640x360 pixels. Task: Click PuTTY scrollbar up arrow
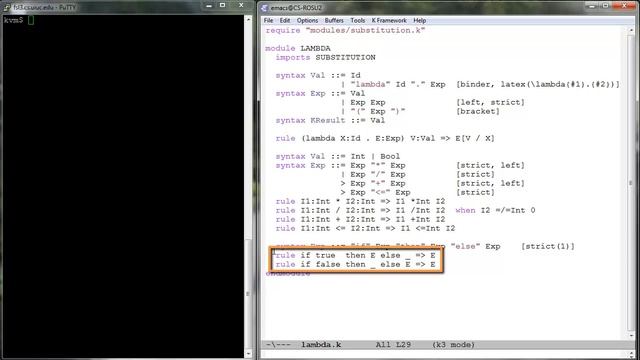(x=248, y=19)
